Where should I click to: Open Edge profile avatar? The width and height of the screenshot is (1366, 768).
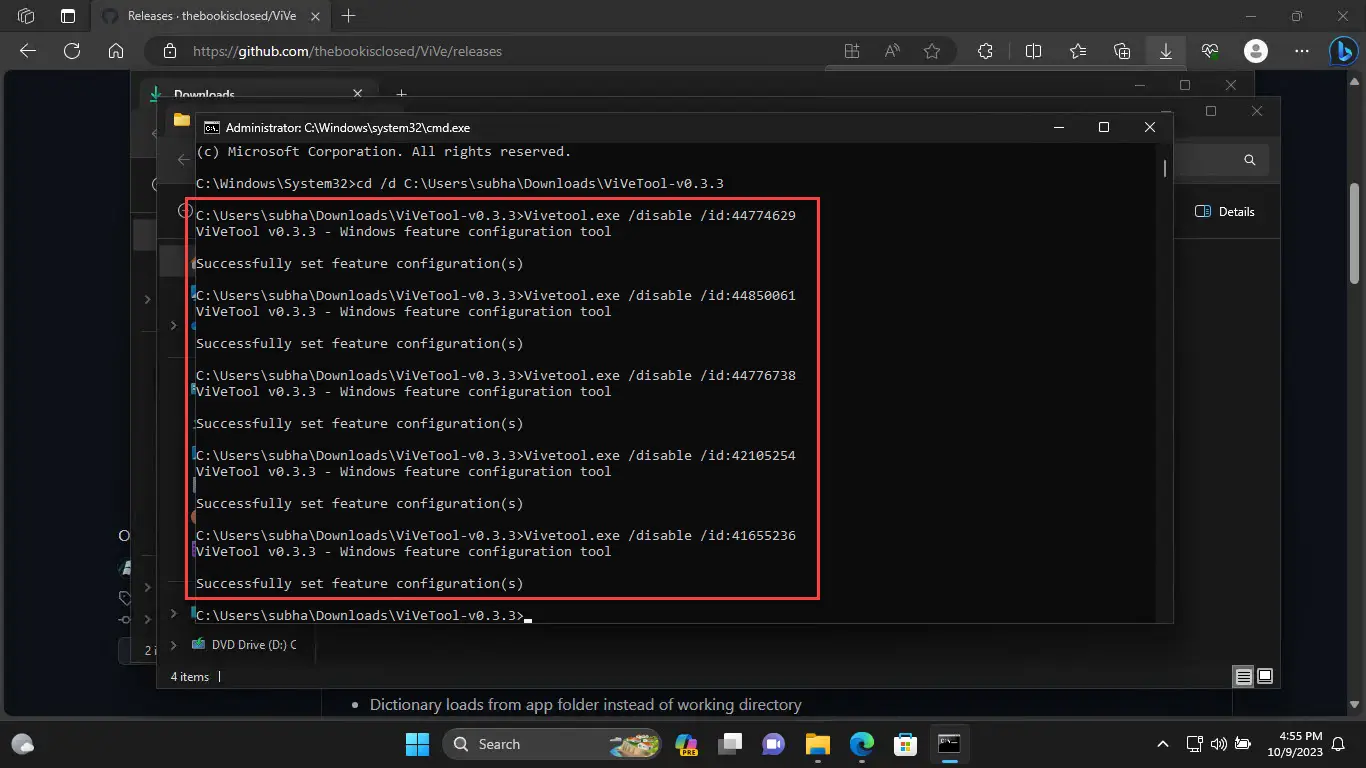(1256, 51)
